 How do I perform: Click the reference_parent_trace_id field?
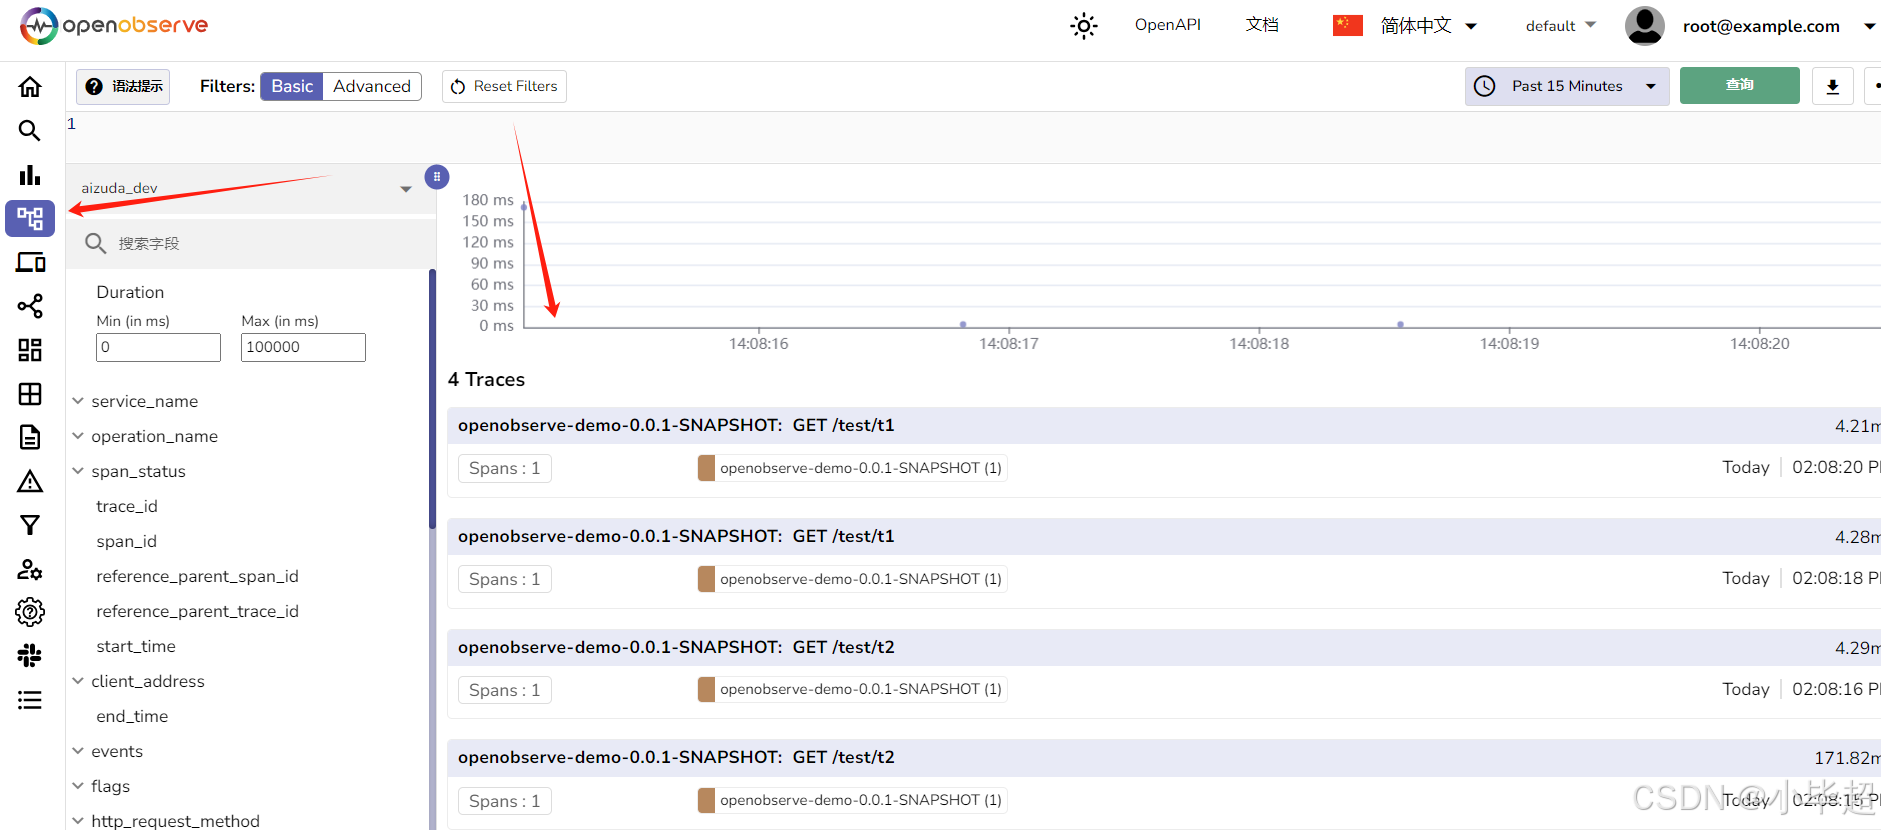click(197, 611)
